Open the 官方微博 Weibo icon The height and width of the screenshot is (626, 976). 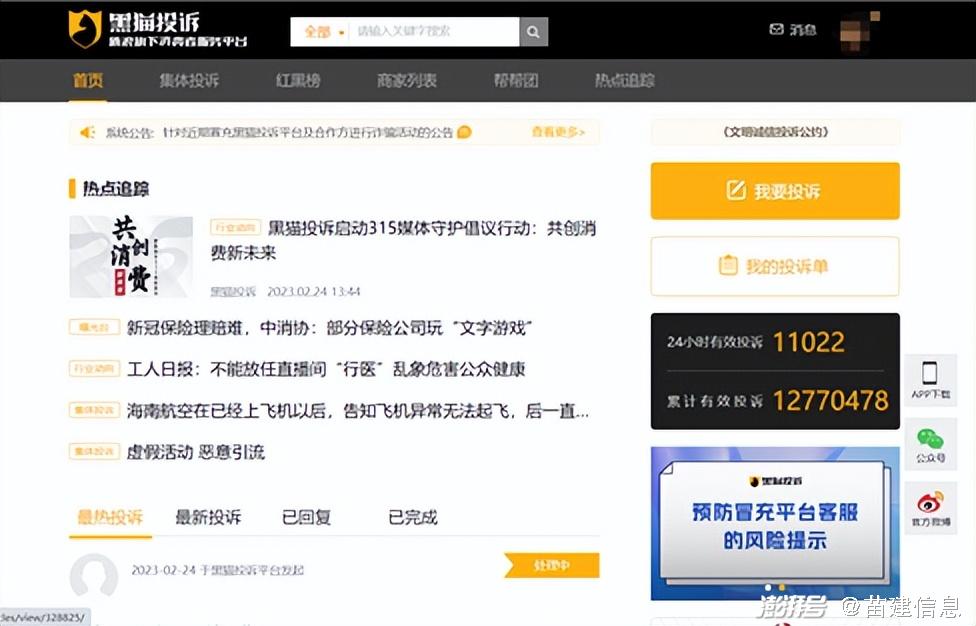(x=930, y=503)
